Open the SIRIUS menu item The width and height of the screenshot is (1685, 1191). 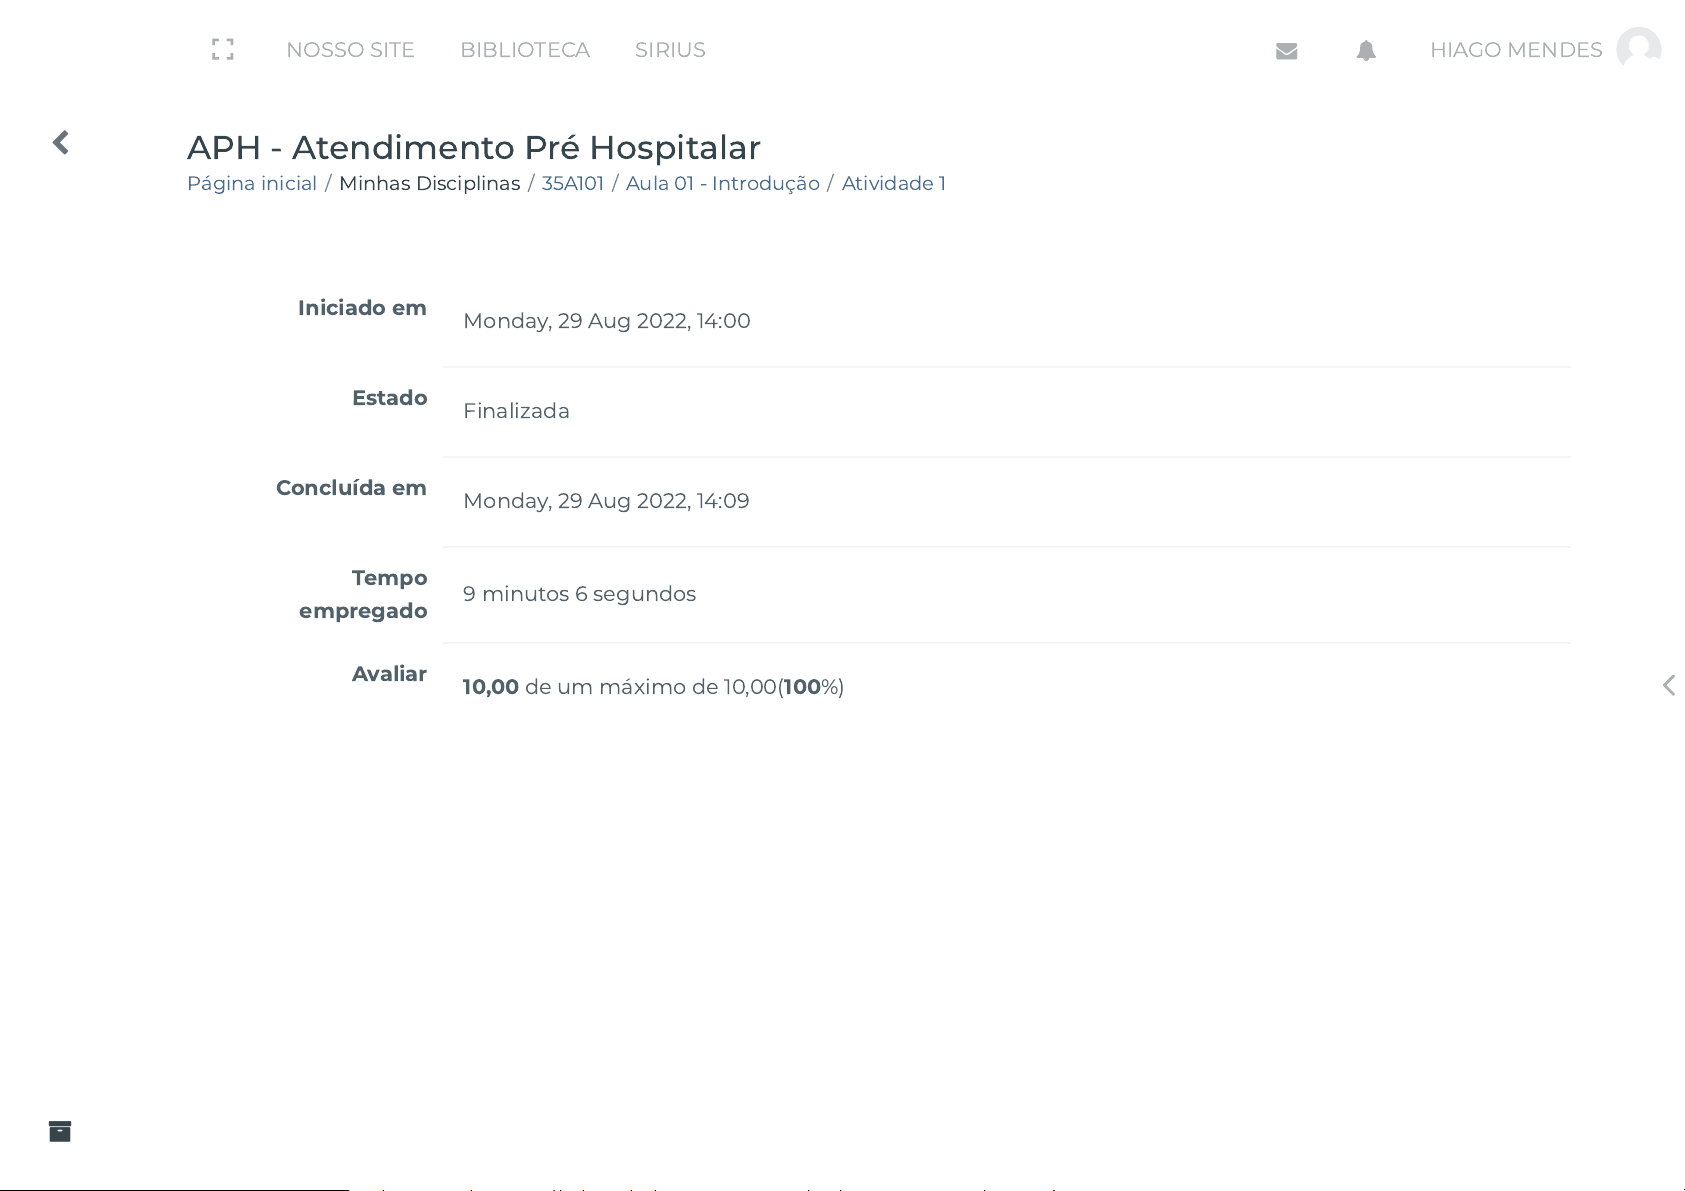(x=670, y=50)
